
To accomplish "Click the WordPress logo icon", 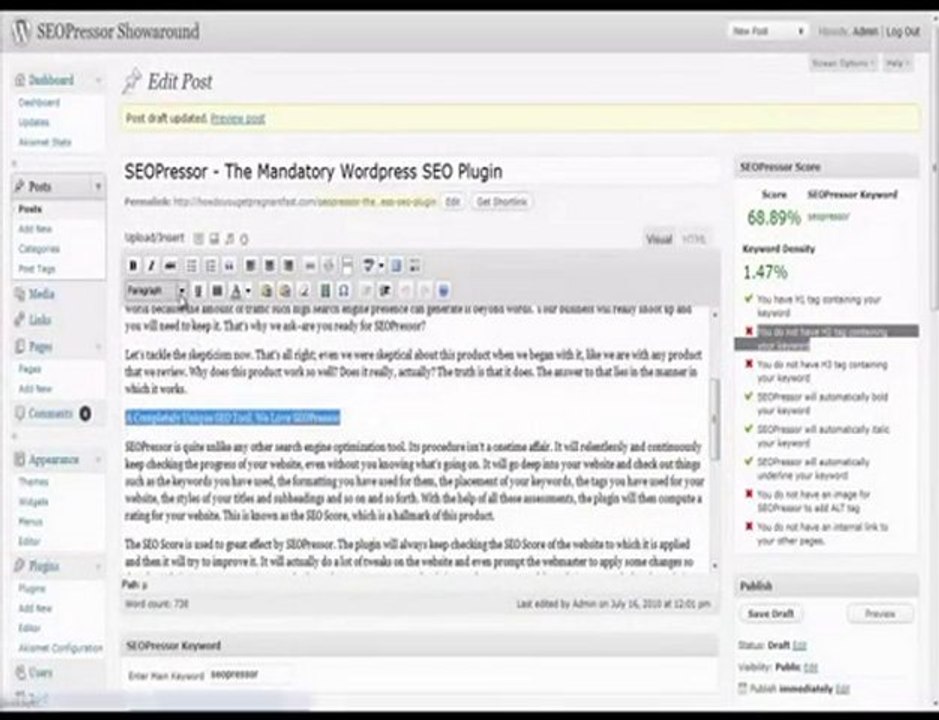I will pyautogui.click(x=22, y=31).
